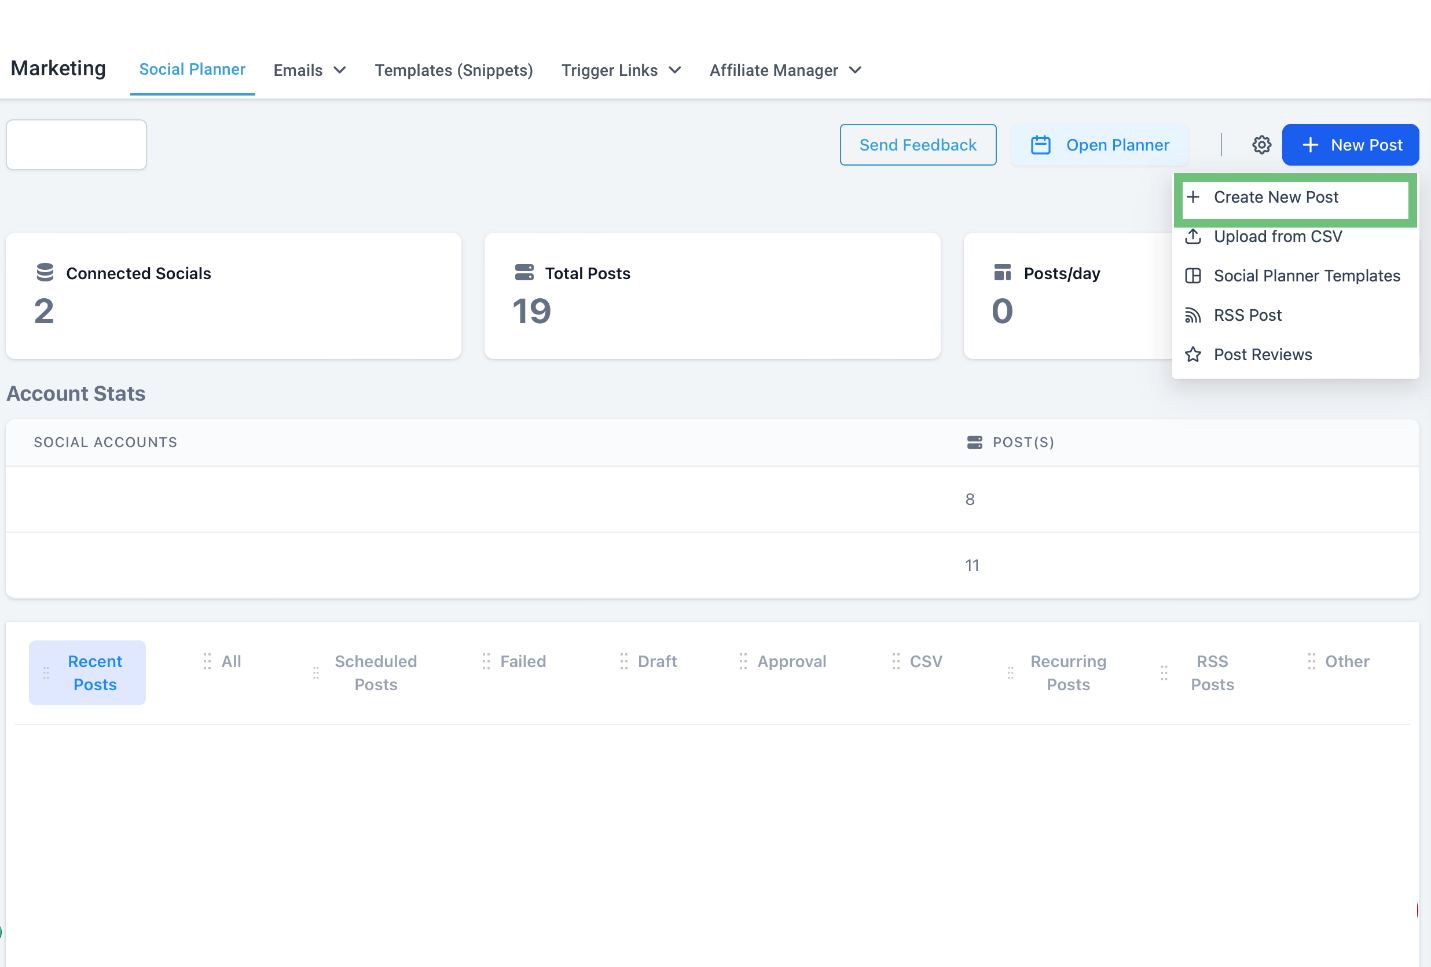Click the RSS feed icon in menu
This screenshot has width=1431, height=967.
(x=1193, y=315)
